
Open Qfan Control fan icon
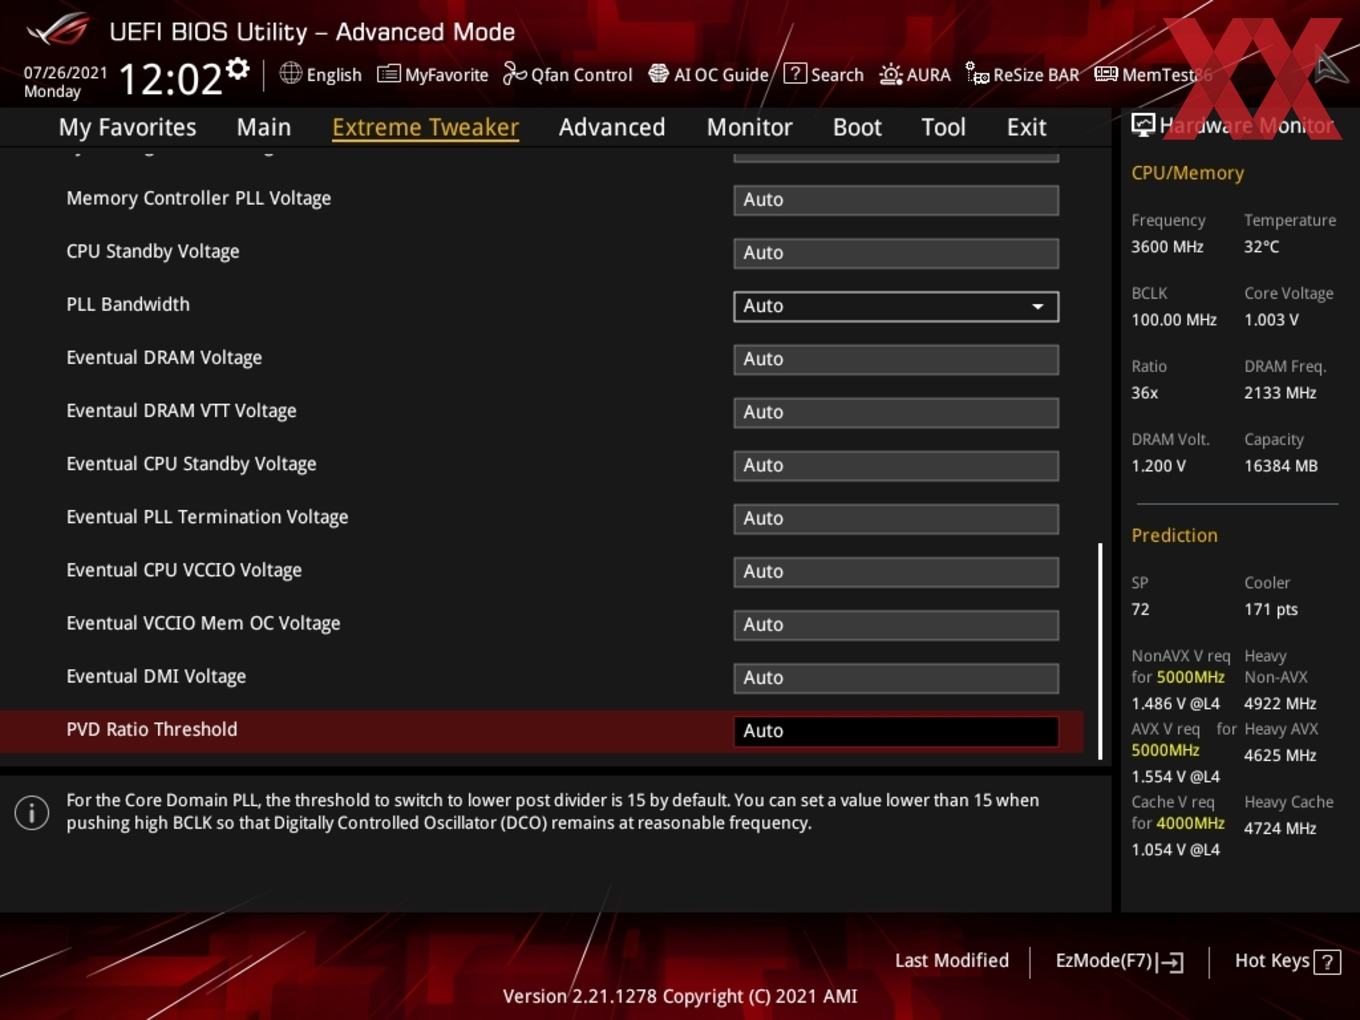514,73
